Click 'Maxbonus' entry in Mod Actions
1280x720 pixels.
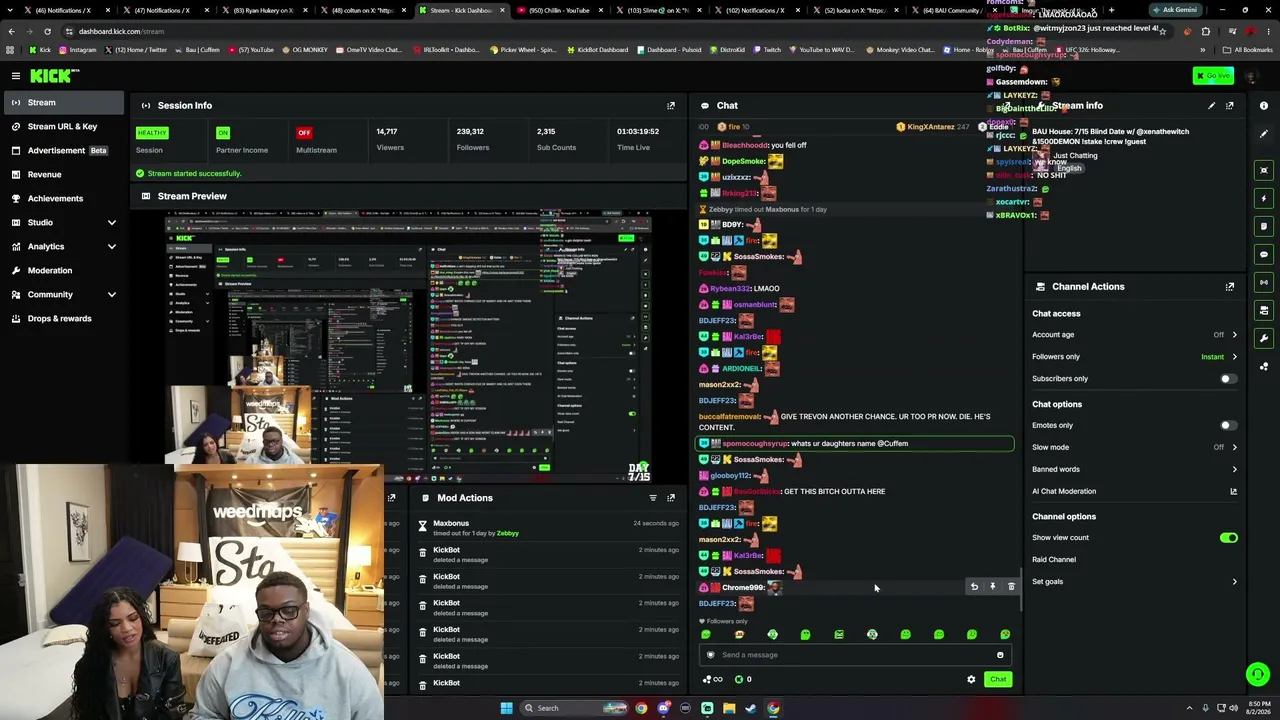pyautogui.click(x=451, y=523)
